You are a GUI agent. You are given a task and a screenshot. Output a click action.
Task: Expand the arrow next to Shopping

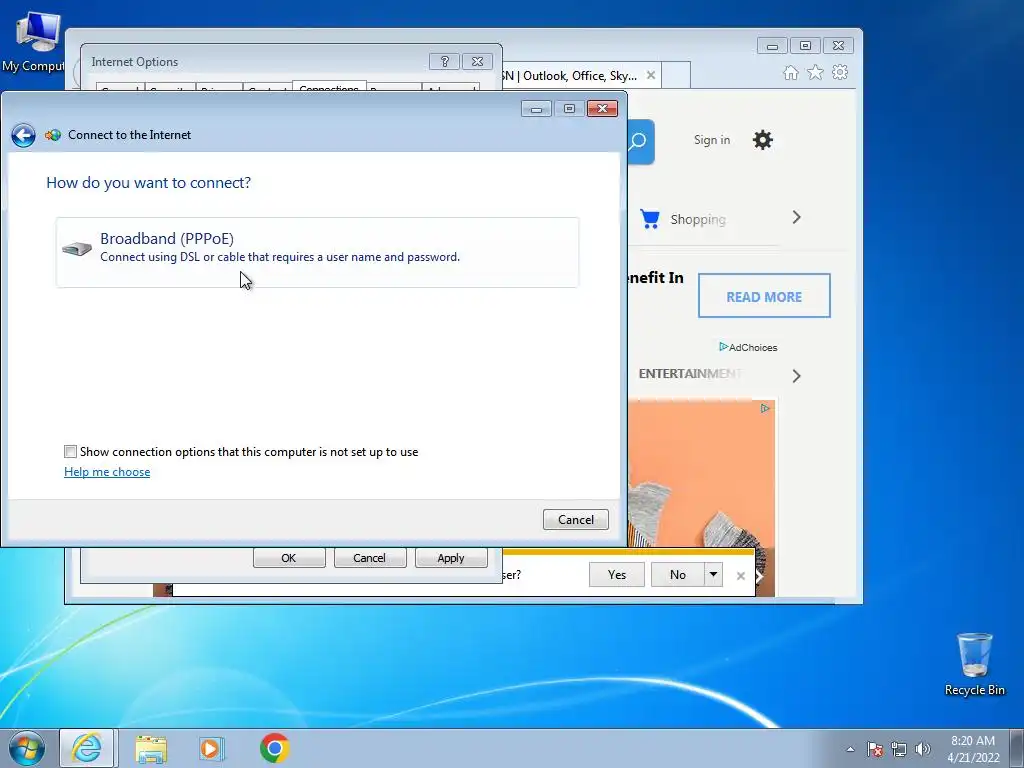pos(796,217)
